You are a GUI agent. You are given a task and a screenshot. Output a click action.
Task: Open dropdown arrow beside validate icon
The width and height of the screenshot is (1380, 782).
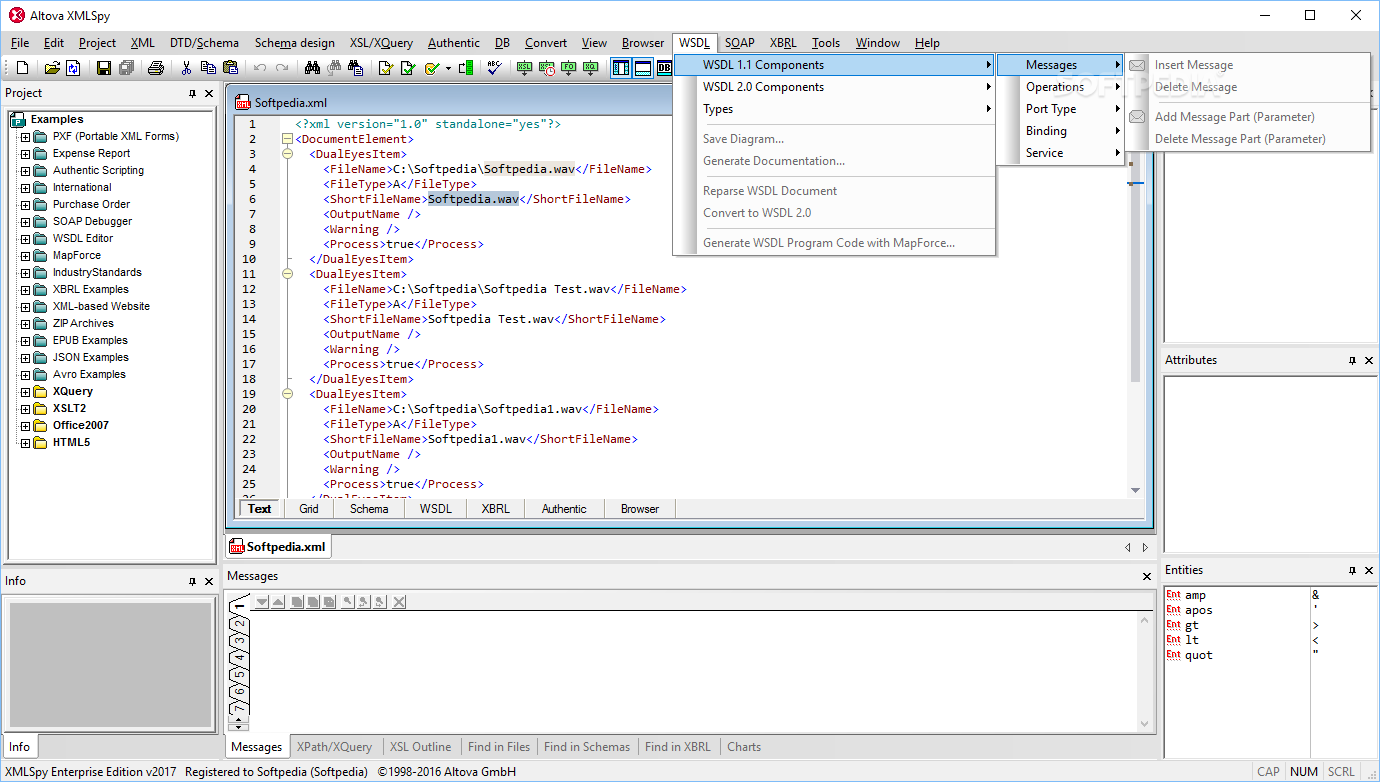[x=448, y=68]
